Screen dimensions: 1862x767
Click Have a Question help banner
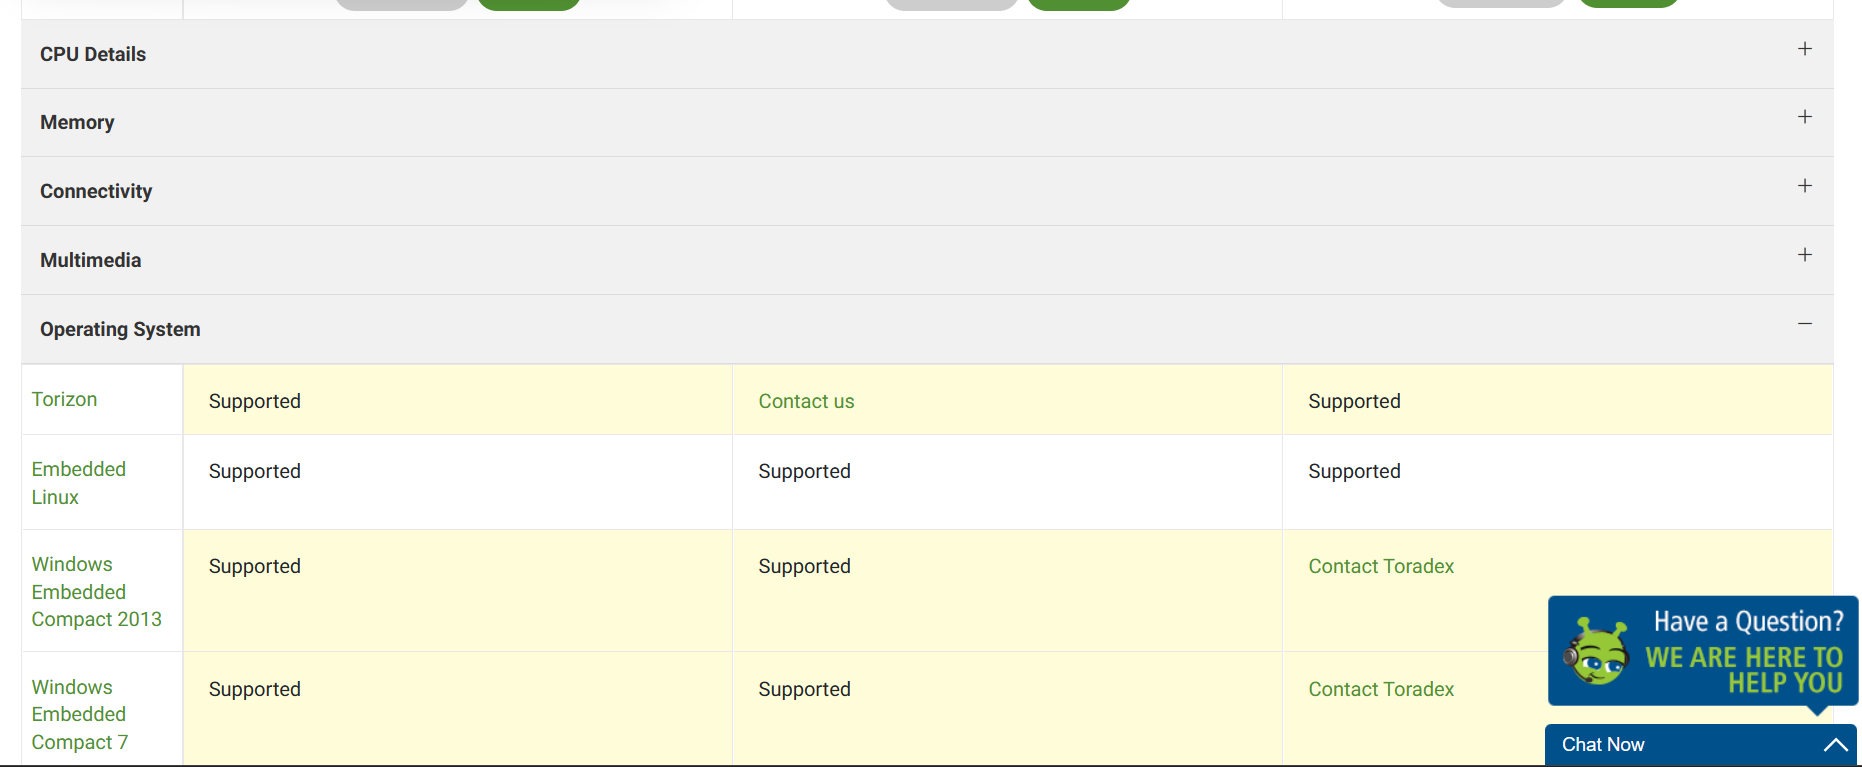coord(1703,651)
